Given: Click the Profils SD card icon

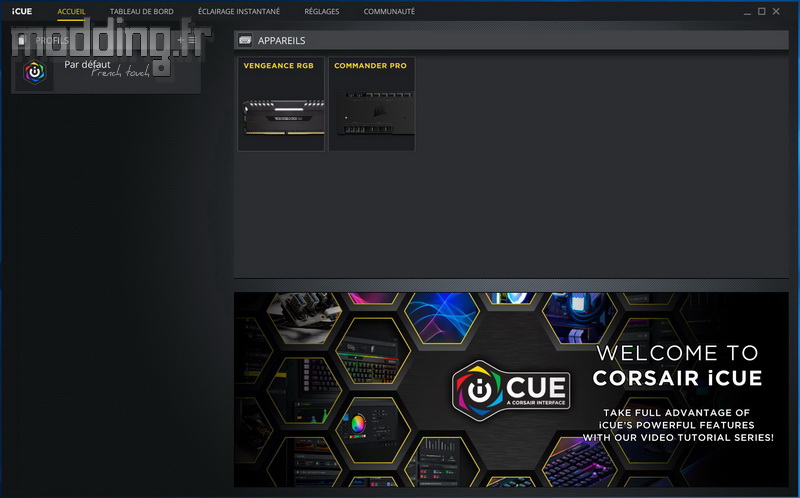Looking at the screenshot, I should coord(21,40).
